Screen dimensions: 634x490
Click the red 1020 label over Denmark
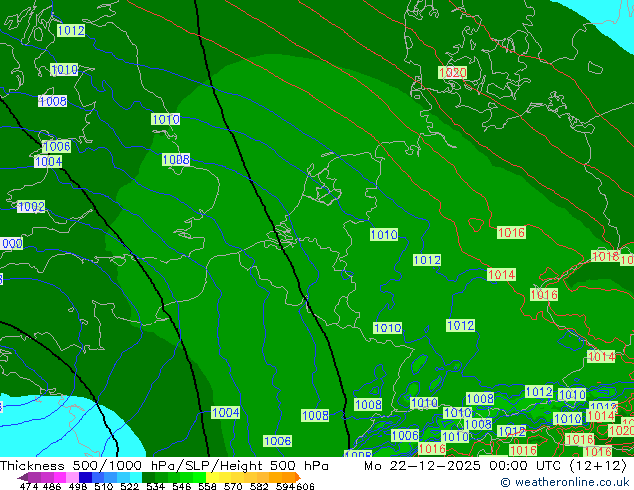pyautogui.click(x=453, y=73)
